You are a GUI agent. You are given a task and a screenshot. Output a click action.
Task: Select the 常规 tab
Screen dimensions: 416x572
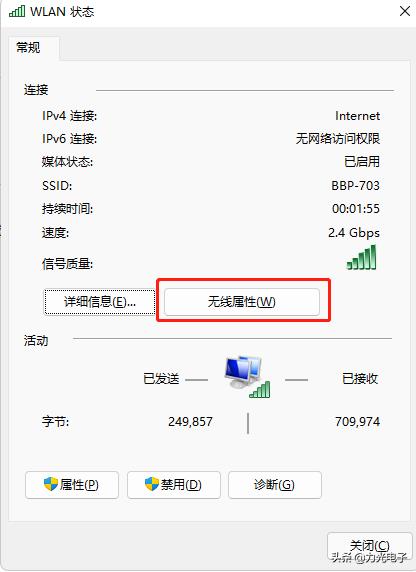pos(28,47)
